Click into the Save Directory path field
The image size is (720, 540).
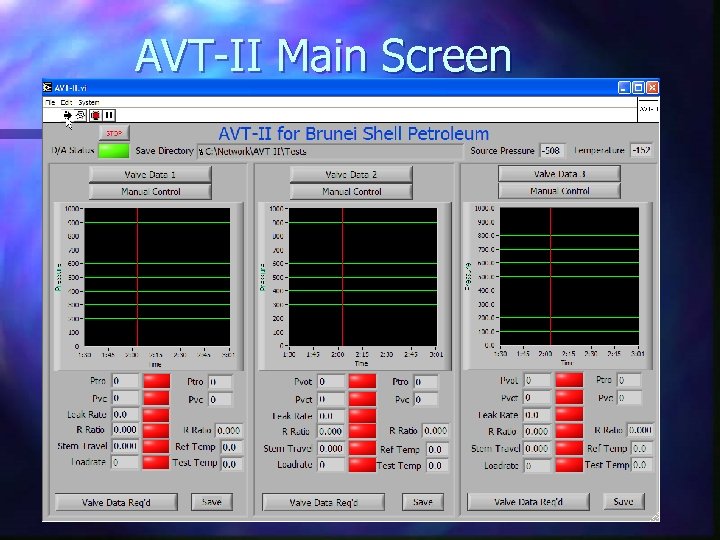pos(330,151)
